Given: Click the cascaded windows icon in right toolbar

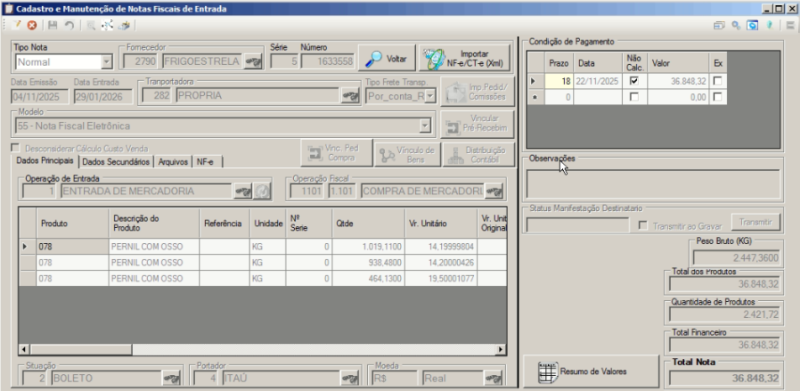Looking at the screenshot, I should 719,25.
